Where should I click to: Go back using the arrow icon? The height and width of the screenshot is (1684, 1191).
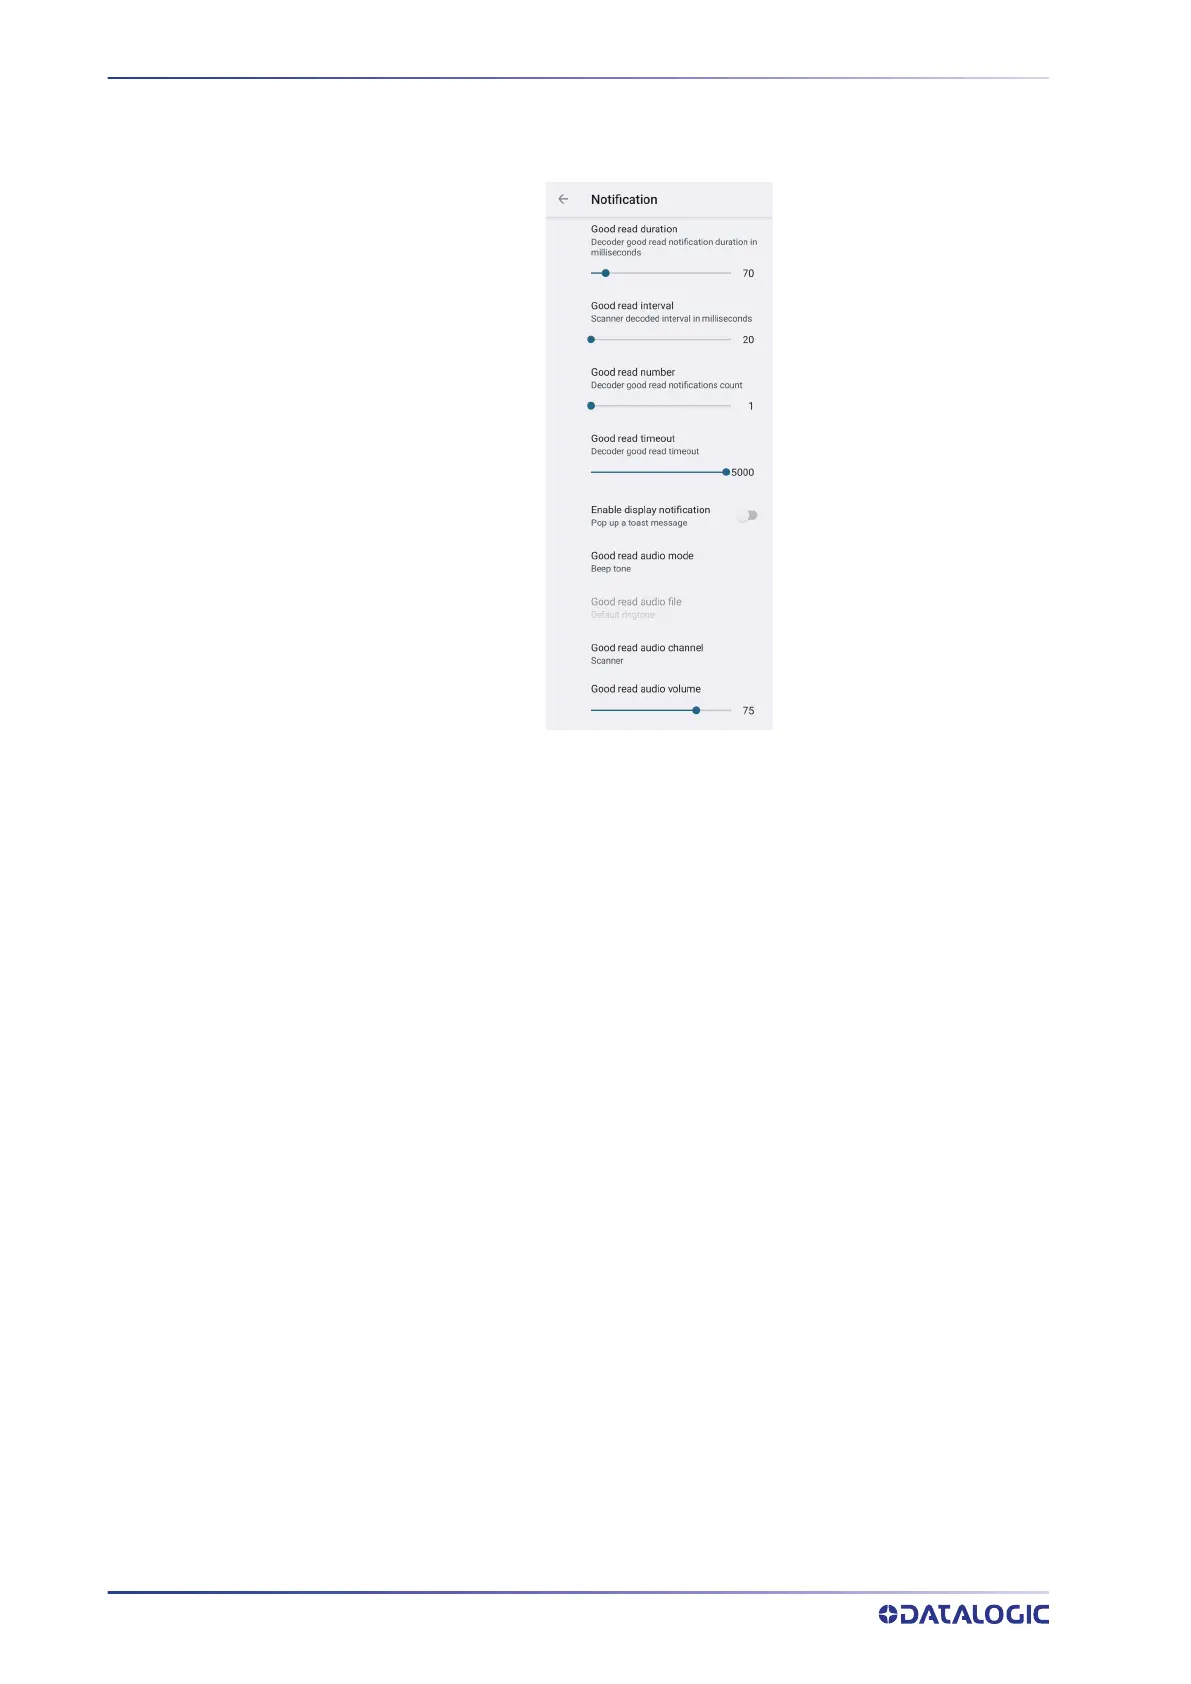click(563, 199)
